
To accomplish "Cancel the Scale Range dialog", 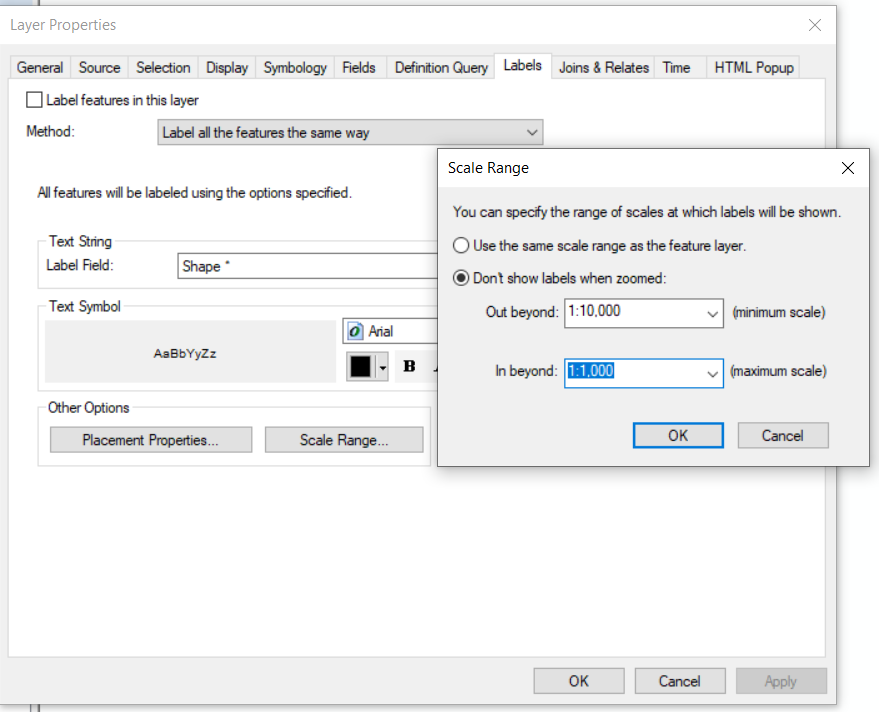I will coord(783,435).
